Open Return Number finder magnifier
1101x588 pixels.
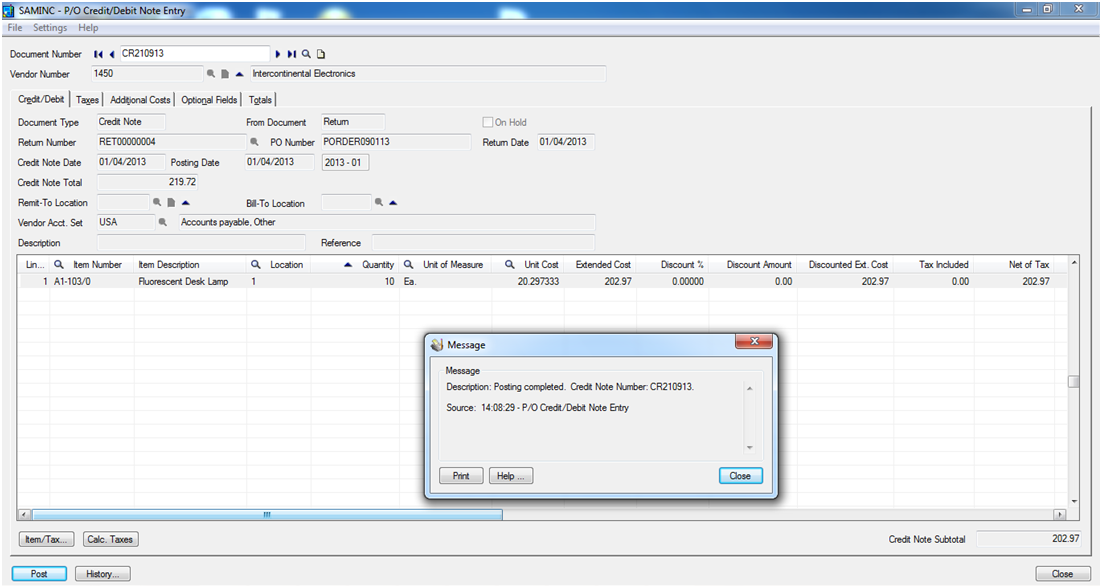pos(254,142)
